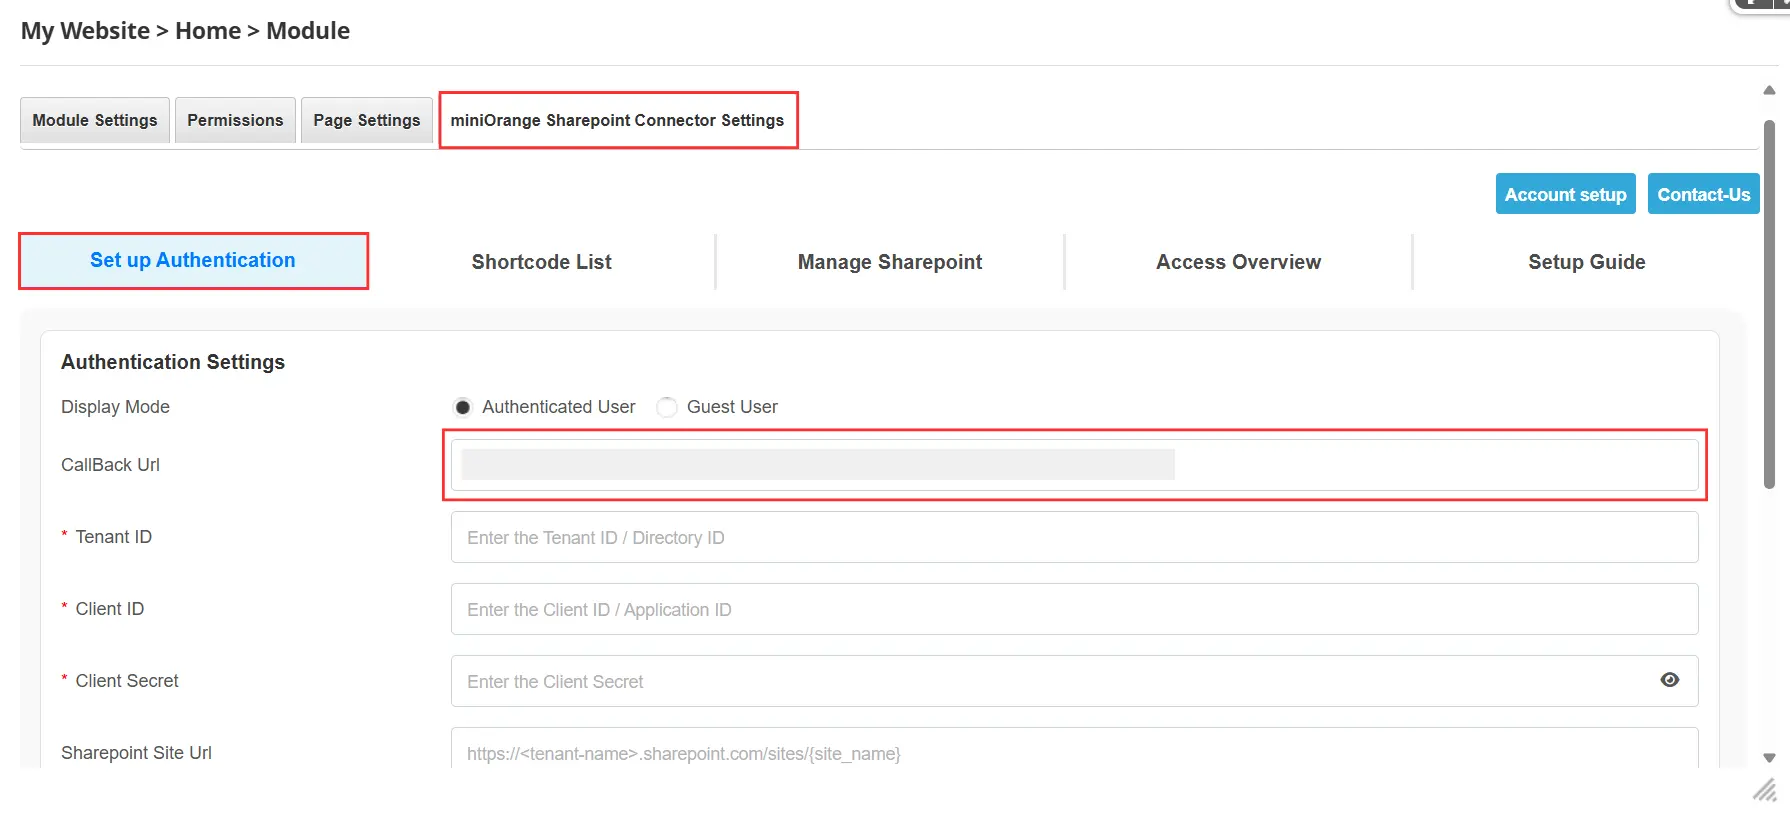
Task: Click the Client Secret input field
Action: click(1075, 681)
